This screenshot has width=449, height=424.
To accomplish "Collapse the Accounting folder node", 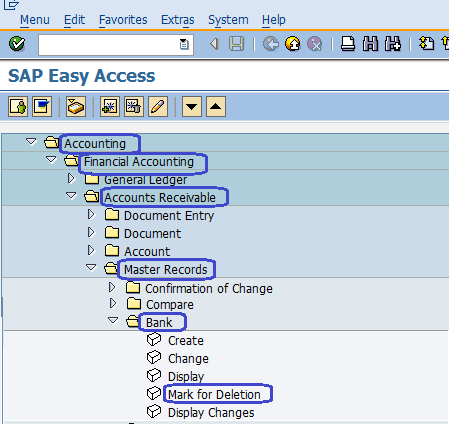I will (31, 142).
